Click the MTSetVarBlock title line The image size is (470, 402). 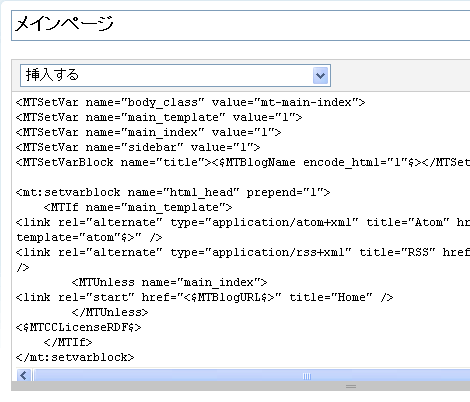[x=243, y=162]
